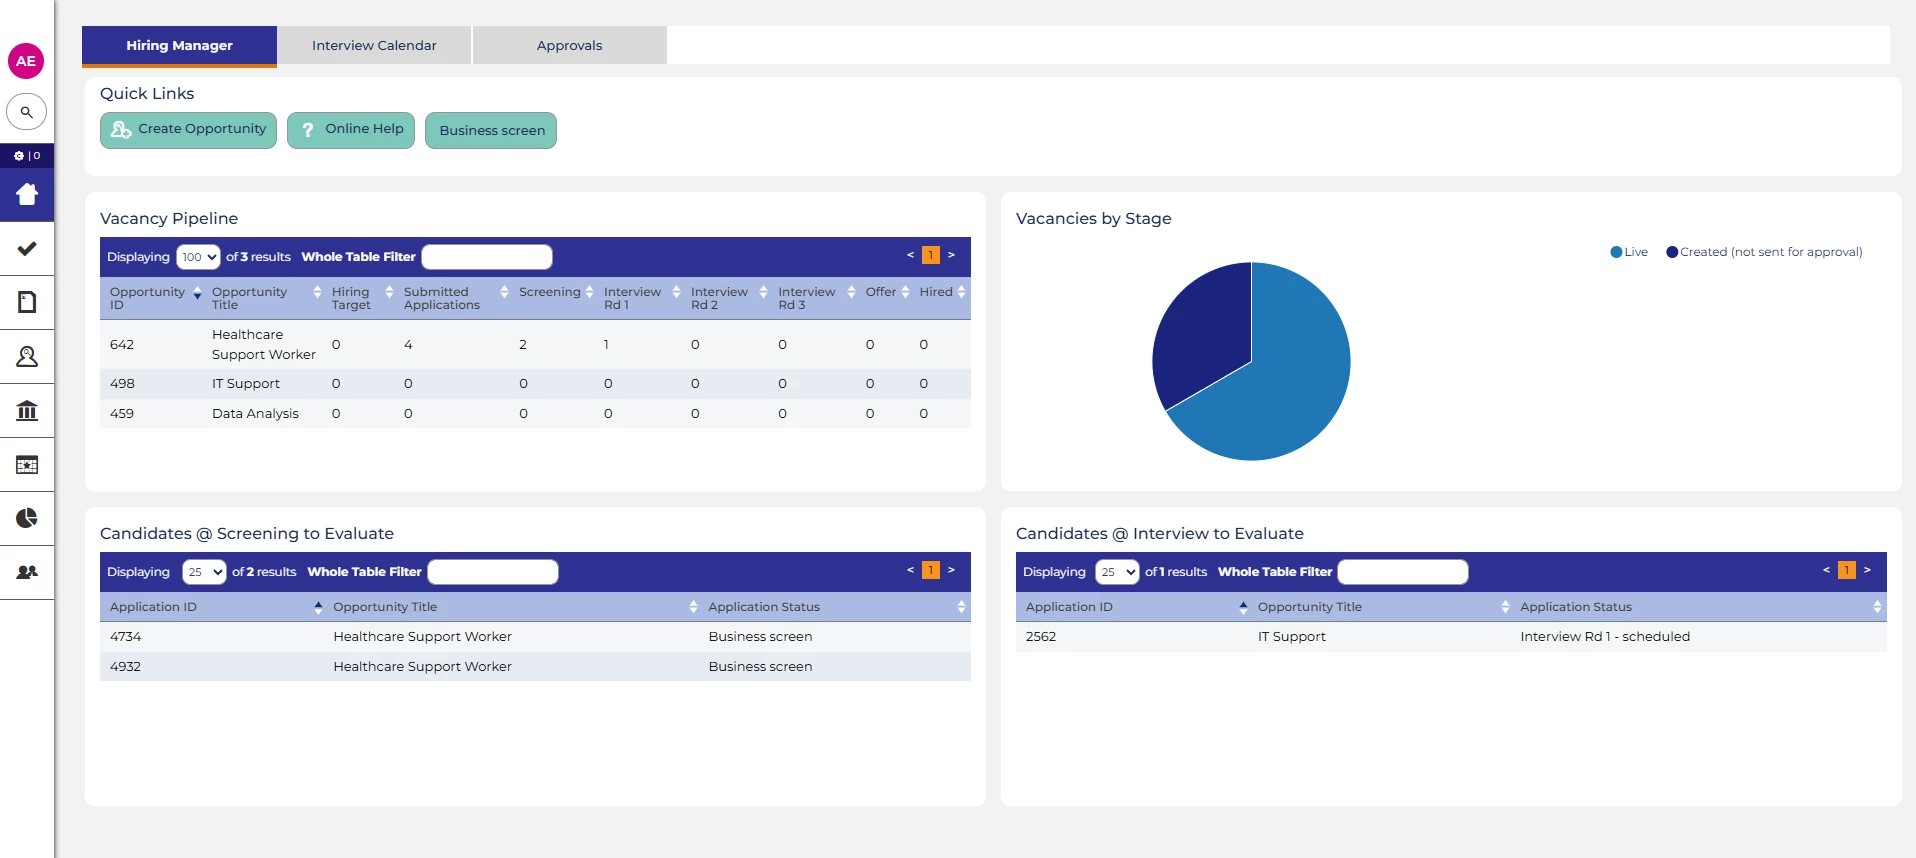1916x858 pixels.
Task: Open the calendar schedule icon in sidebar
Action: click(27, 464)
